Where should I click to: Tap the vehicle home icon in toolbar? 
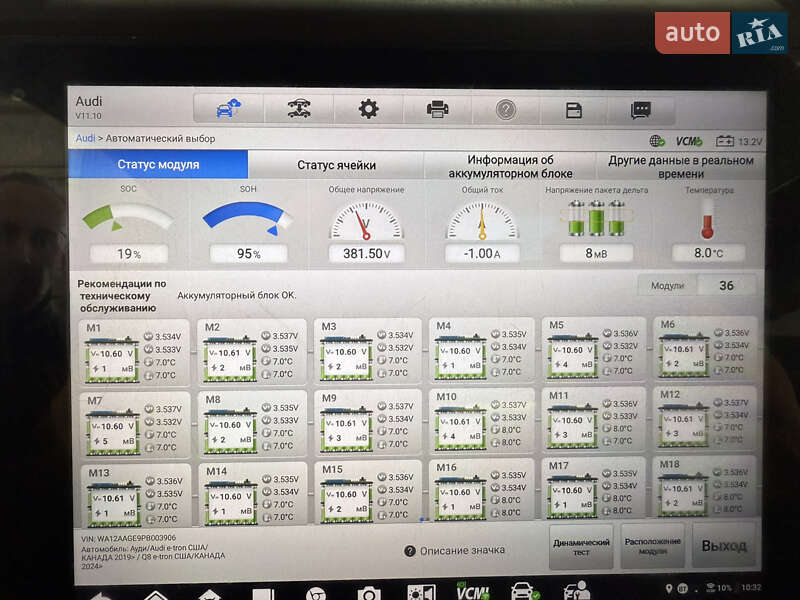point(228,109)
